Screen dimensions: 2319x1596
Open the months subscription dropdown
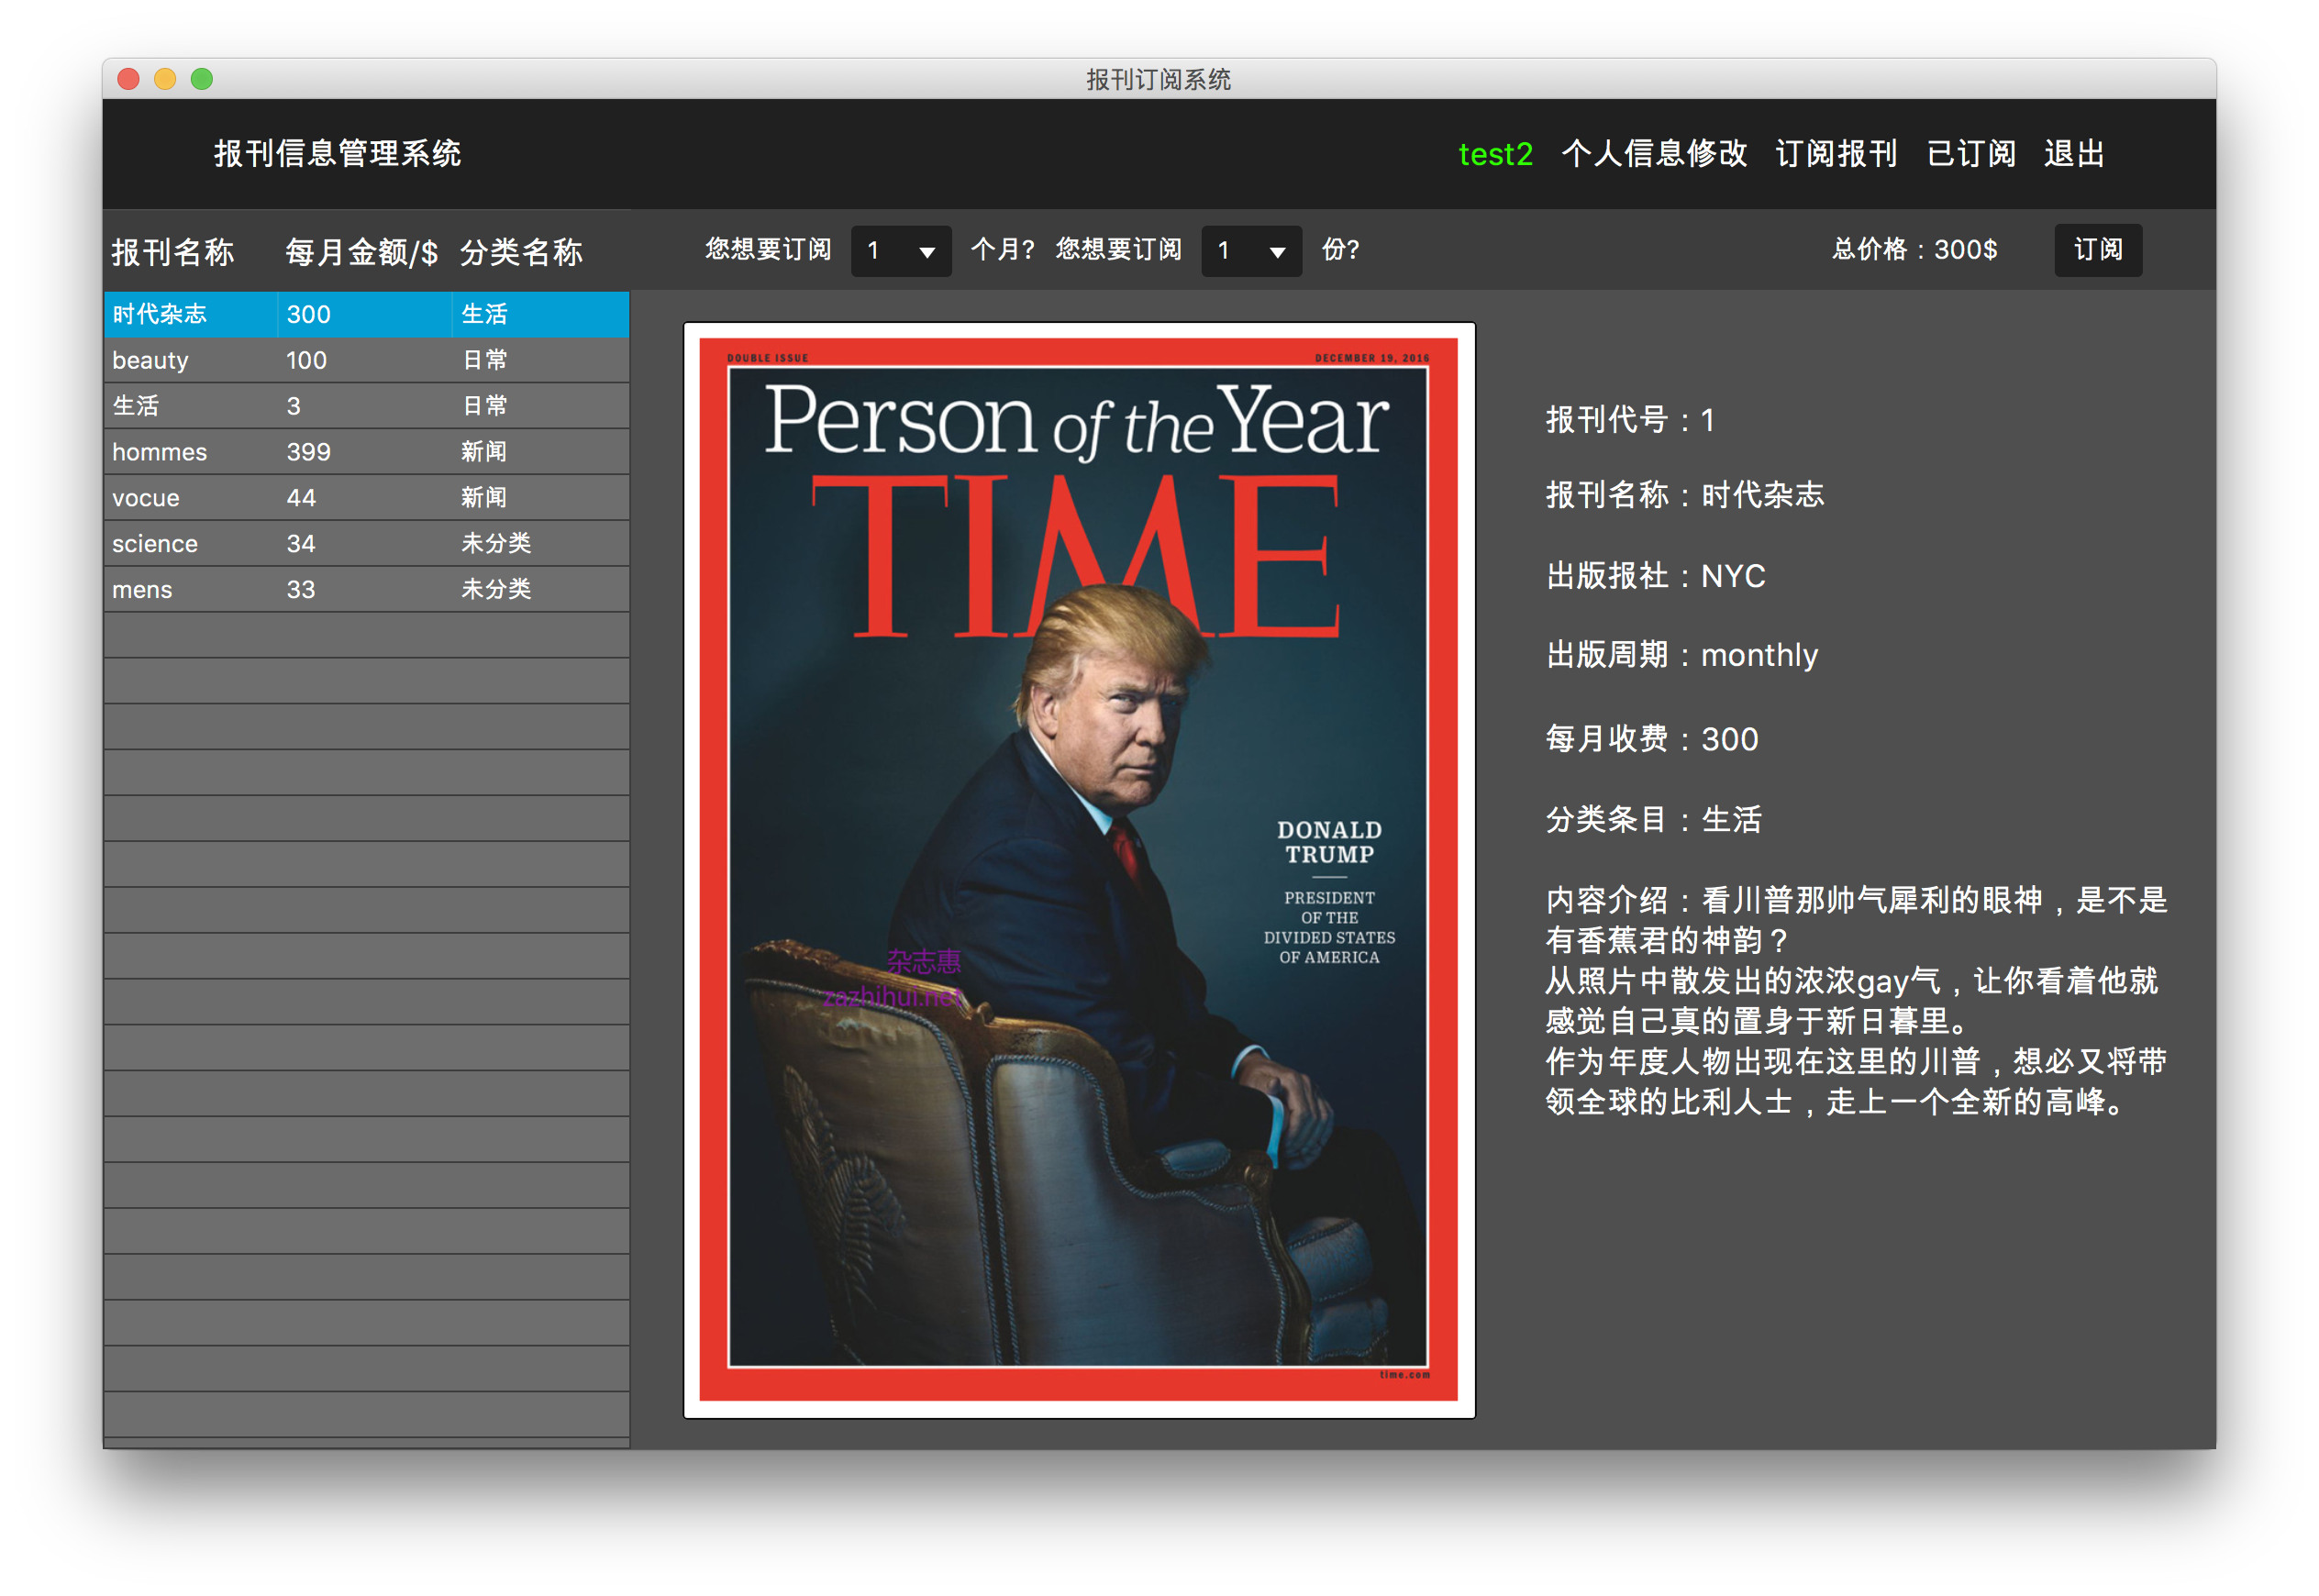tap(900, 250)
